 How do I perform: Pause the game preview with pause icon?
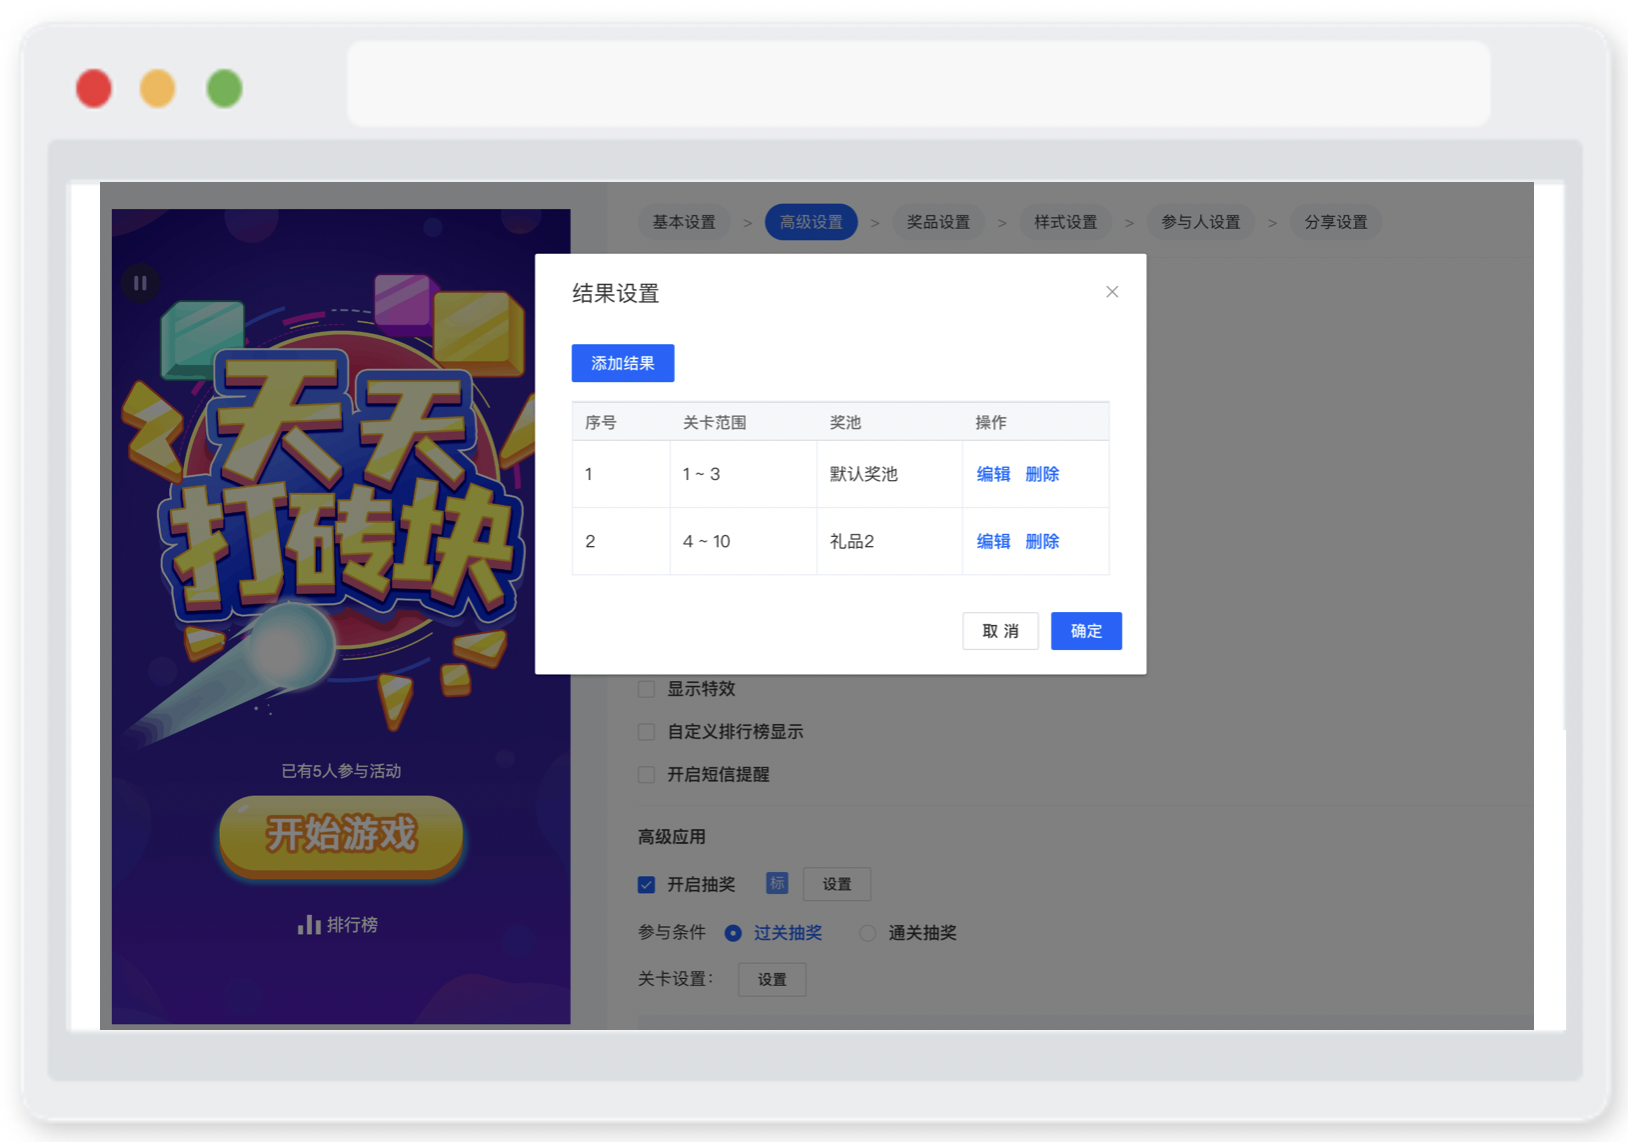coord(141,283)
